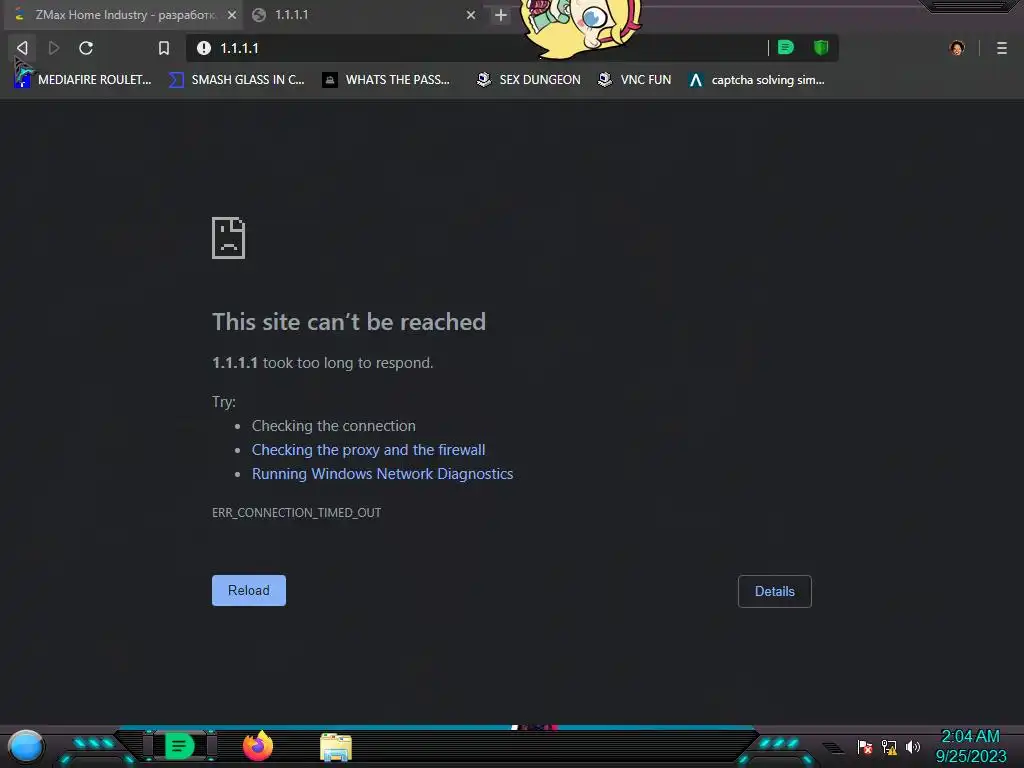This screenshot has width=1024, height=768.
Task: Close the ZMax Home Industry tab
Action: click(232, 15)
